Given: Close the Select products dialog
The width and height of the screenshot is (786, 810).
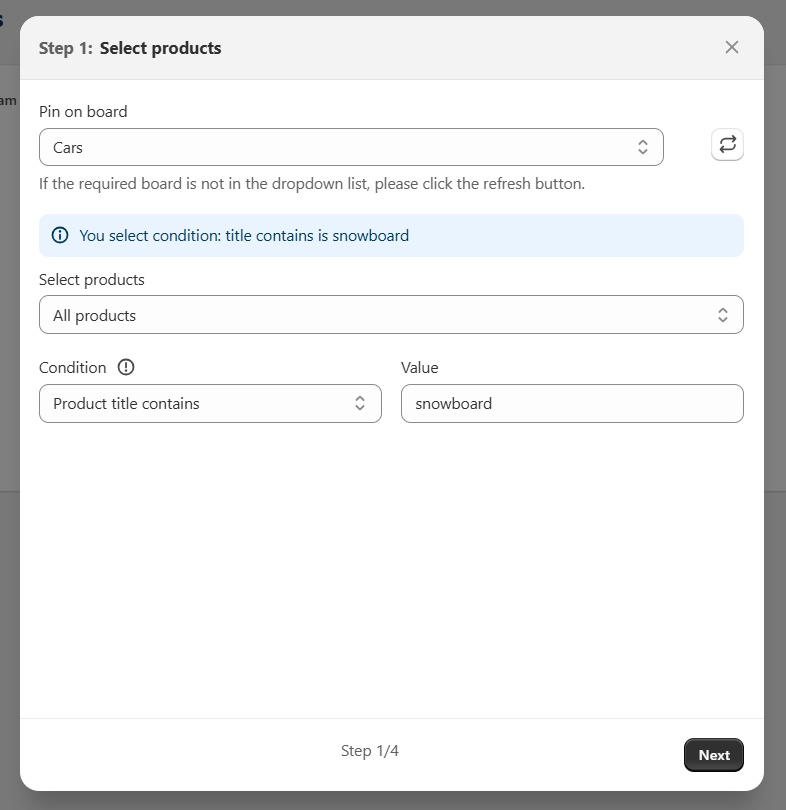Looking at the screenshot, I should [x=732, y=47].
